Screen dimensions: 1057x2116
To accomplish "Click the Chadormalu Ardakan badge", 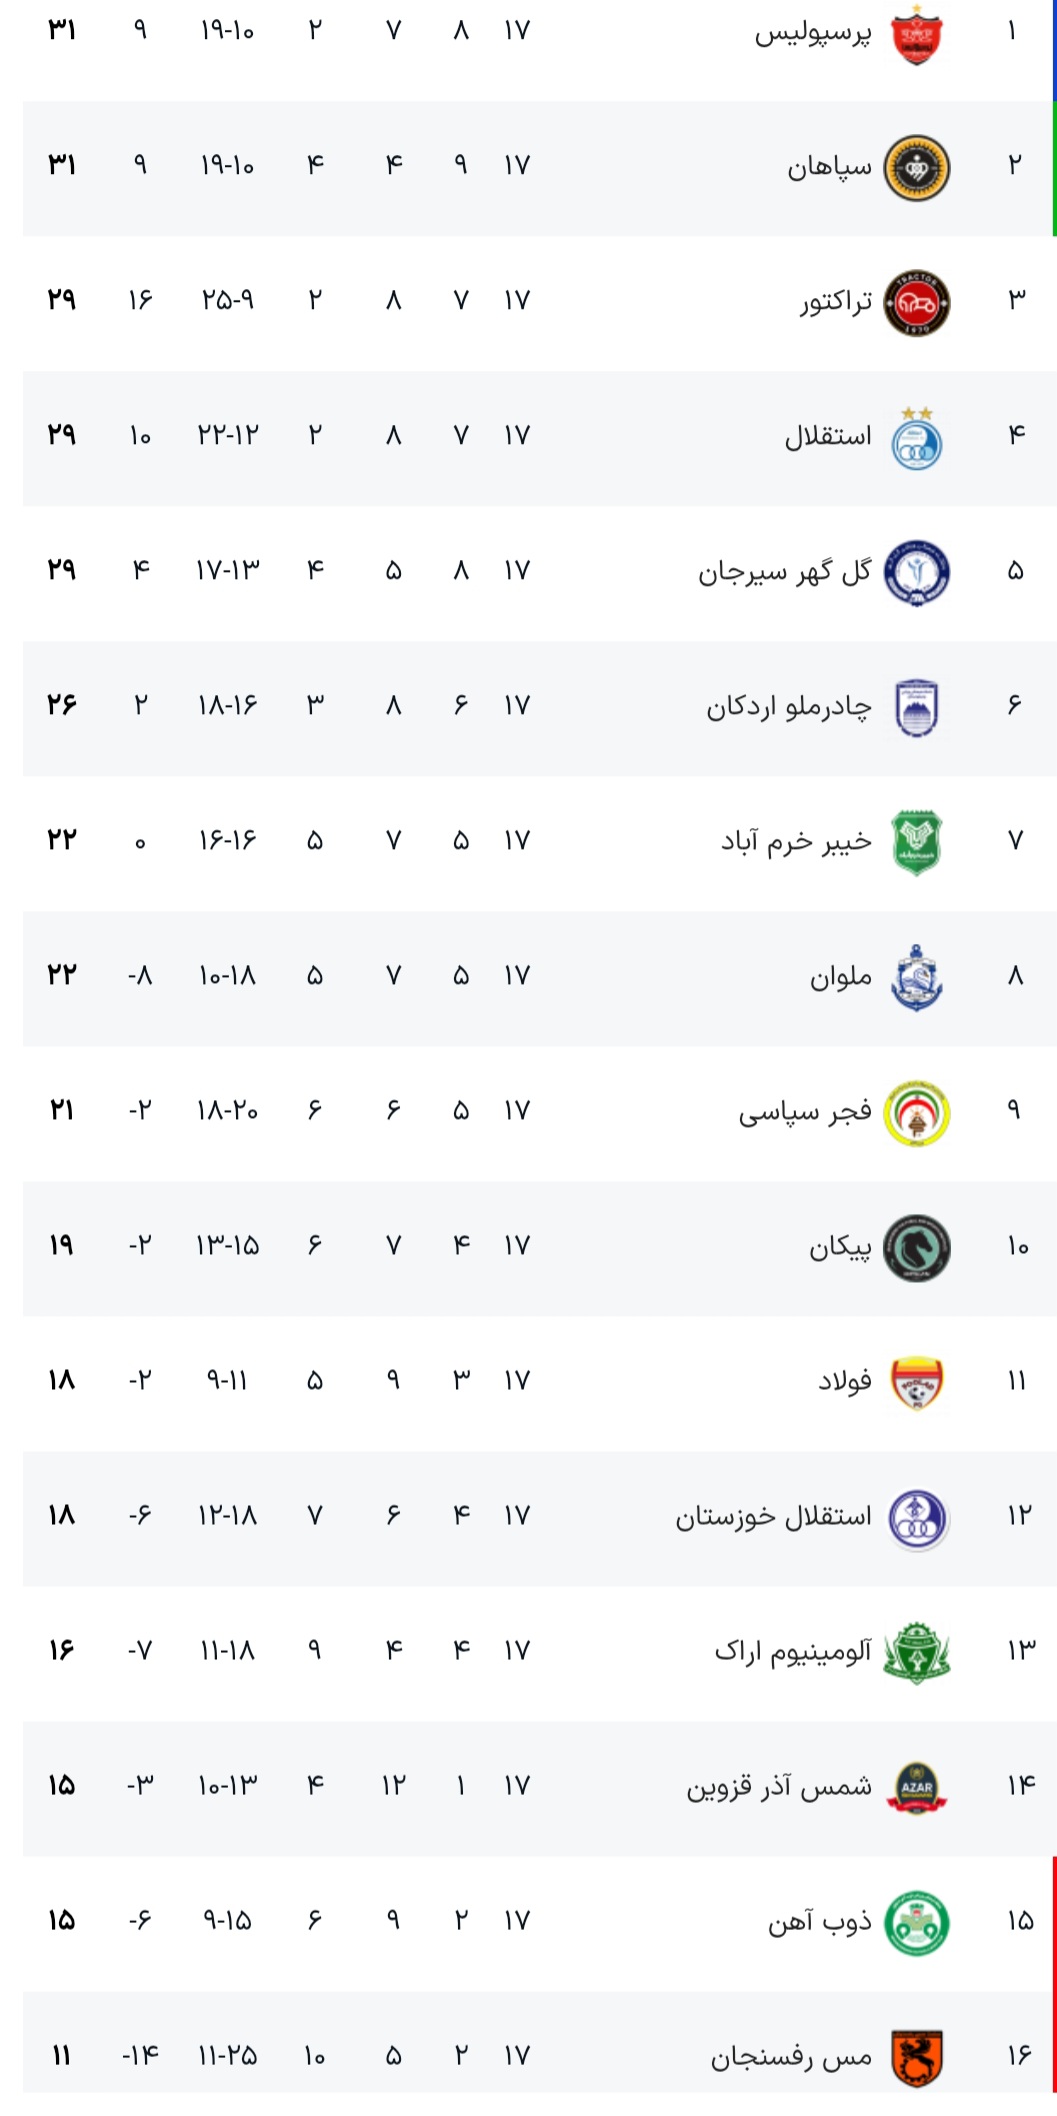I will [916, 708].
